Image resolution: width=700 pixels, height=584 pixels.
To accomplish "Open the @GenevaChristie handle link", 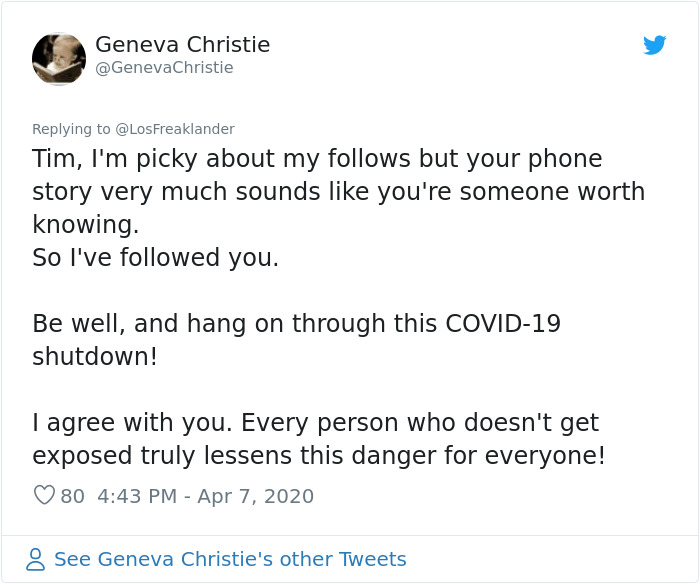I will point(164,68).
